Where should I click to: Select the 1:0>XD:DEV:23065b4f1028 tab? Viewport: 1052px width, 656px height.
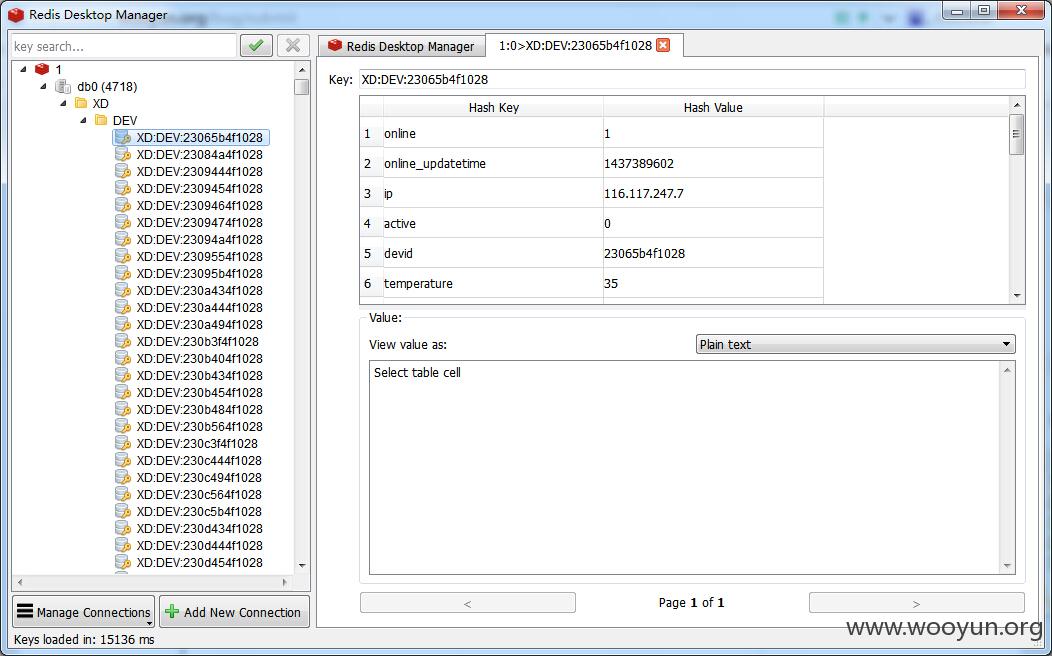[583, 45]
